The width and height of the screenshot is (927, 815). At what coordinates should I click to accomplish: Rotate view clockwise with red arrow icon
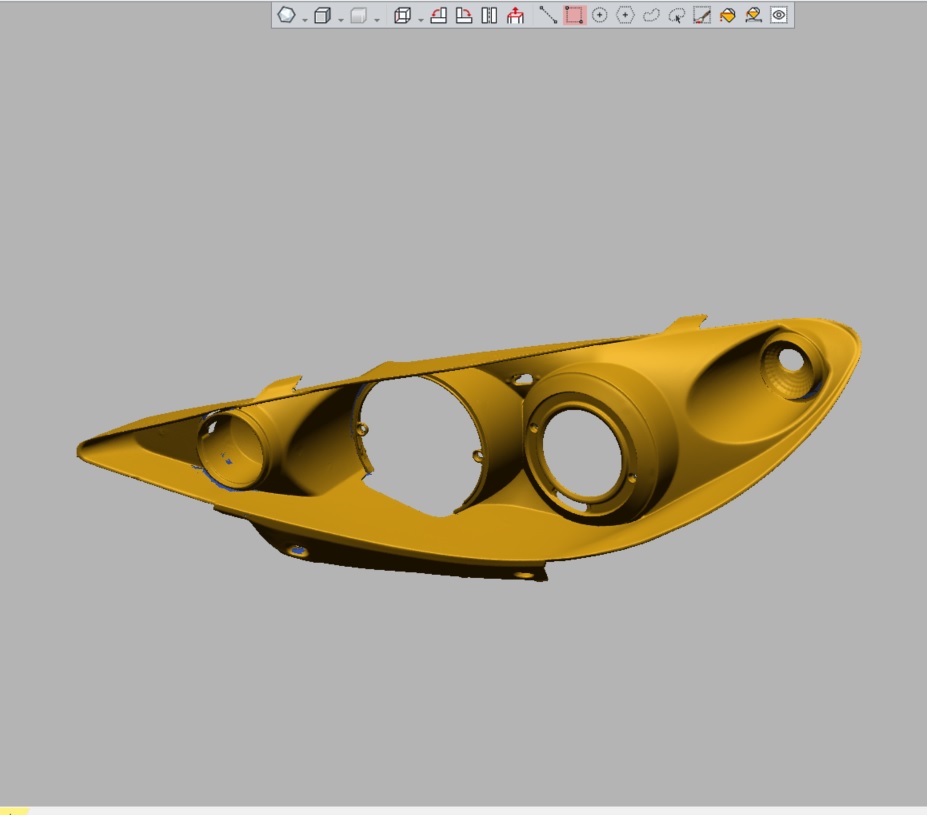pyautogui.click(x=464, y=15)
